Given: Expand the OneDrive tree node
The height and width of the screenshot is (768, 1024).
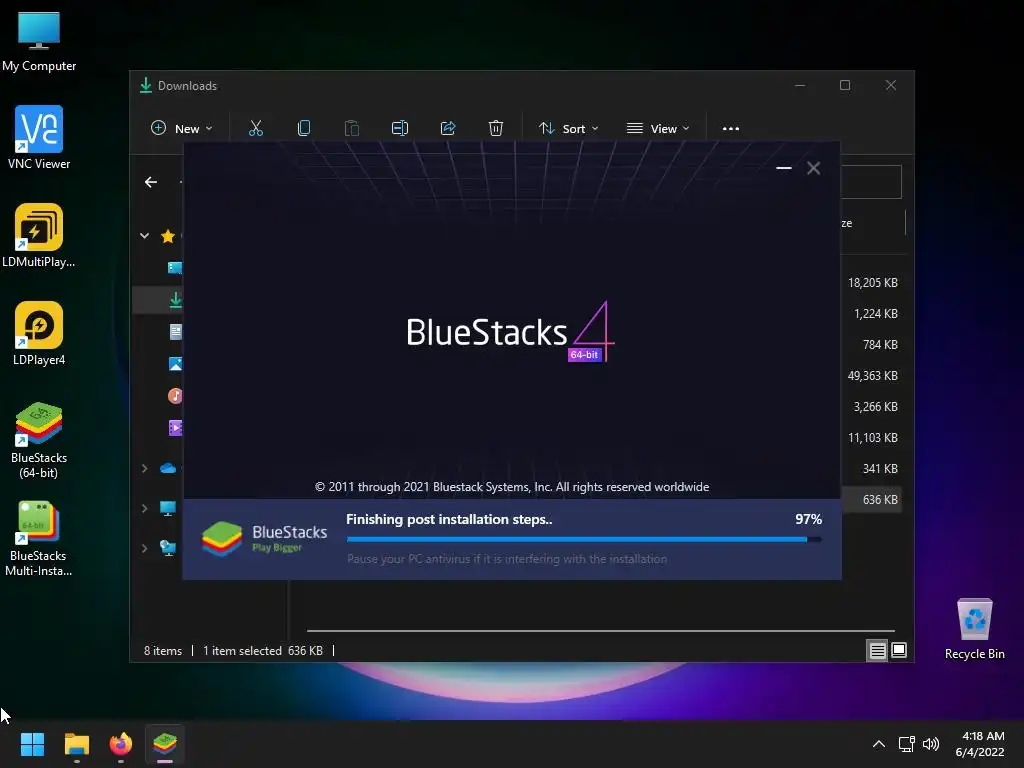Looking at the screenshot, I should tap(144, 468).
